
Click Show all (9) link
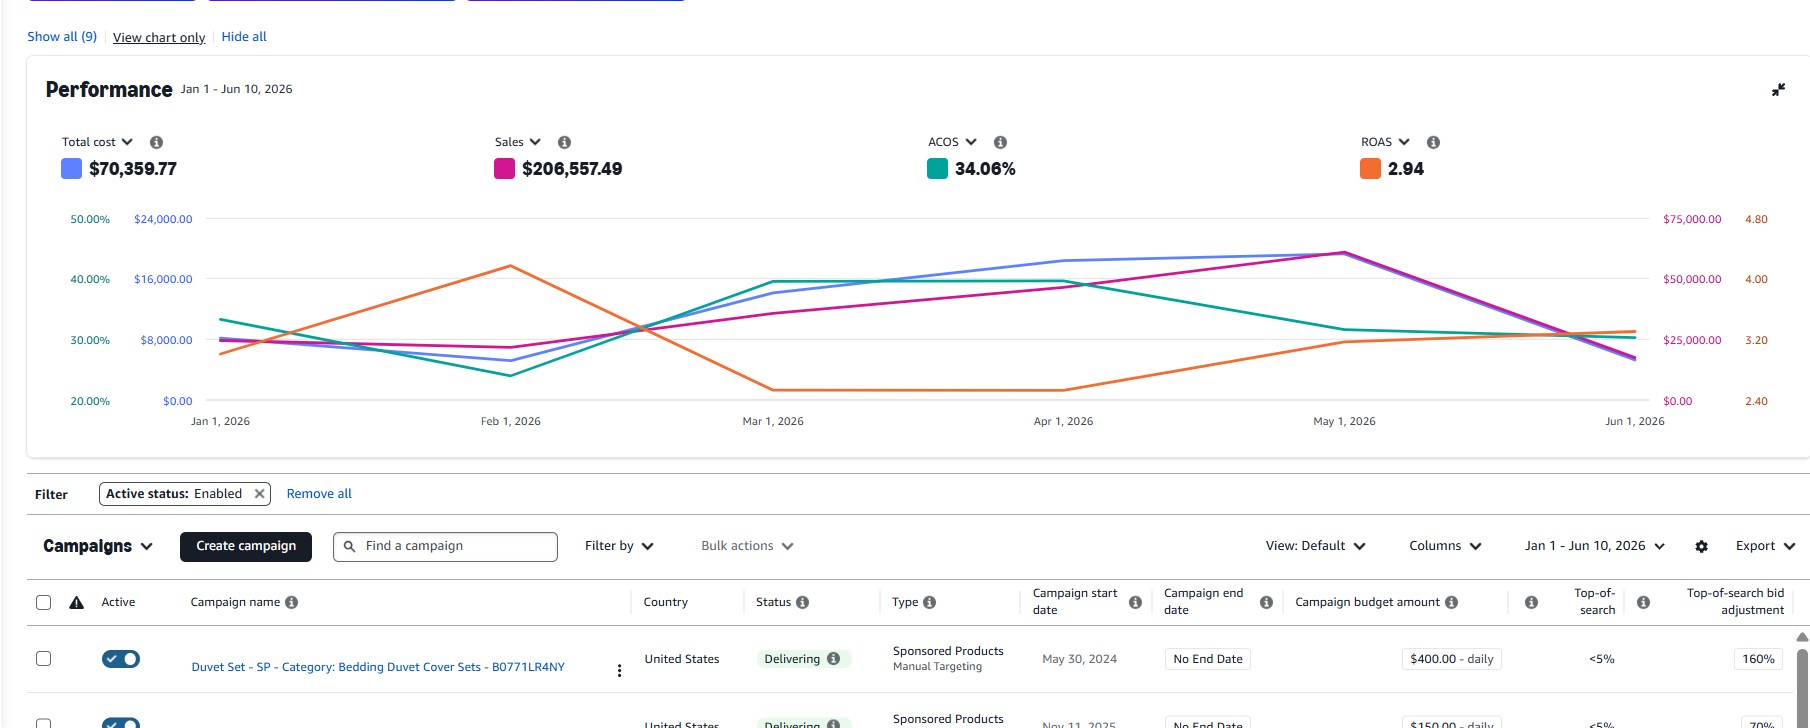[62, 37]
